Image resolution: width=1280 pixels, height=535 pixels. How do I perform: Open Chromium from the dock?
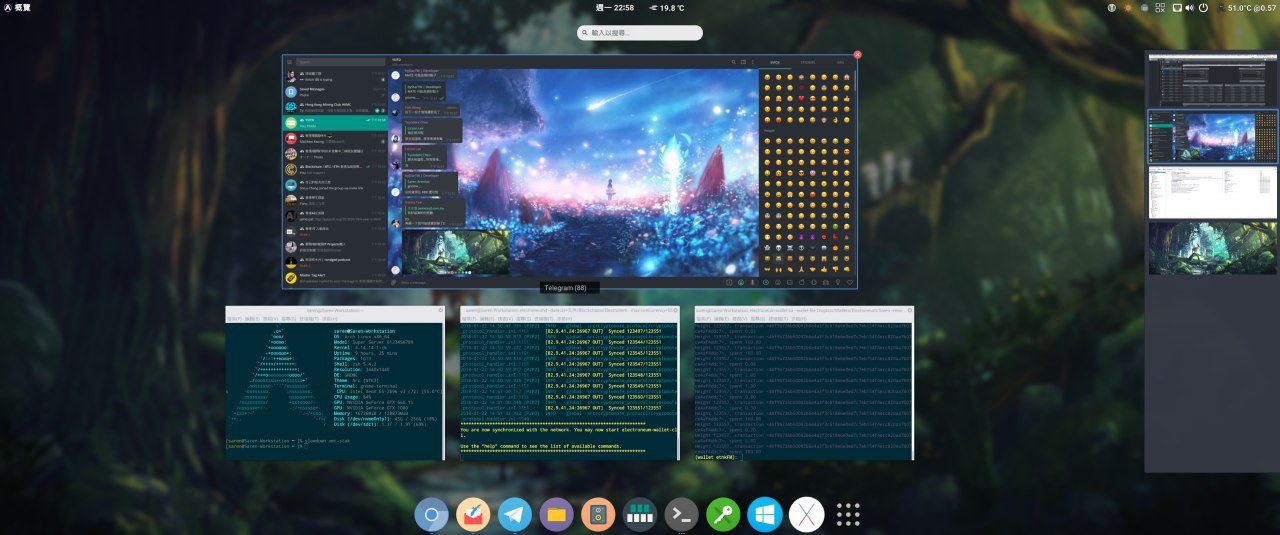pos(432,515)
